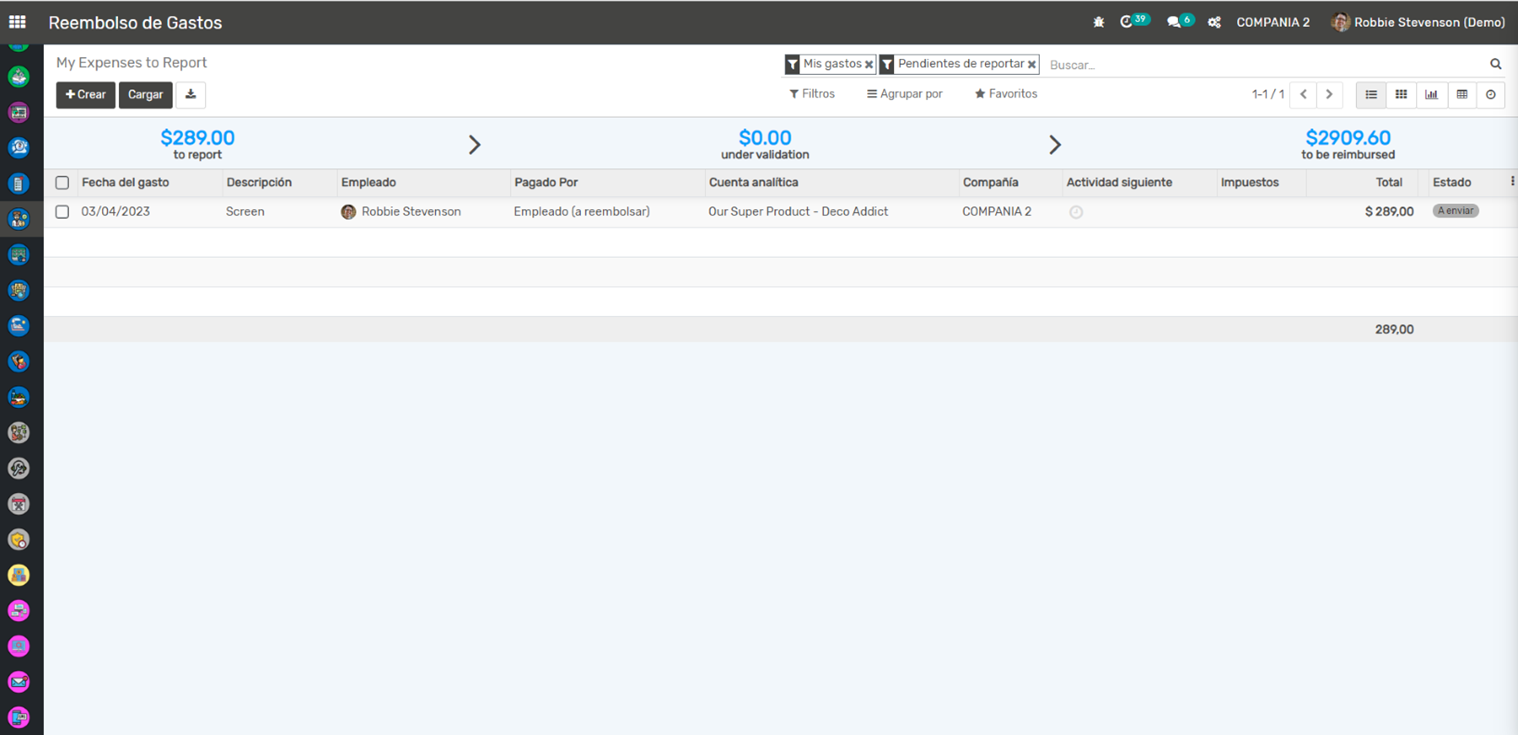Image resolution: width=1518 pixels, height=735 pixels.
Task: Open Robbie Stevenson user menu
Action: click(1418, 22)
